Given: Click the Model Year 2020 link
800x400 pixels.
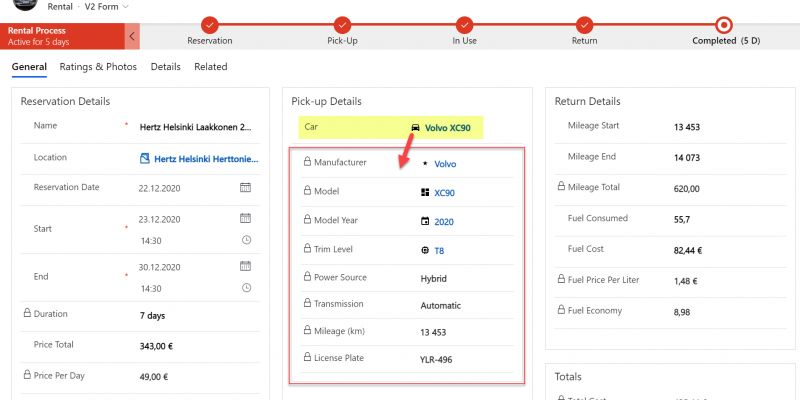Looking at the screenshot, I should pyautogui.click(x=444, y=221).
